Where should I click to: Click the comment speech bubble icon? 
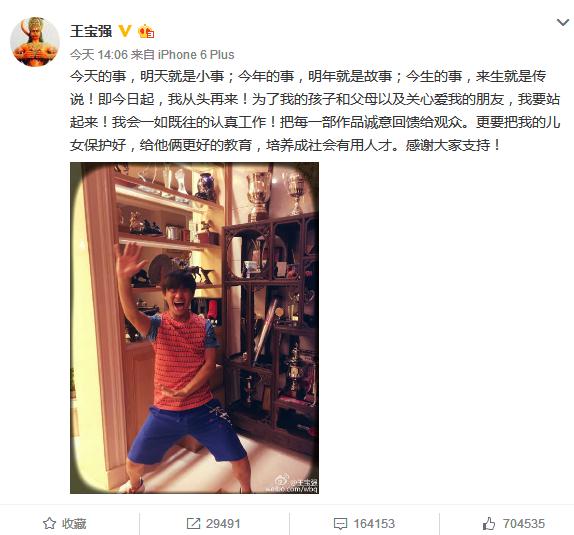point(340,524)
